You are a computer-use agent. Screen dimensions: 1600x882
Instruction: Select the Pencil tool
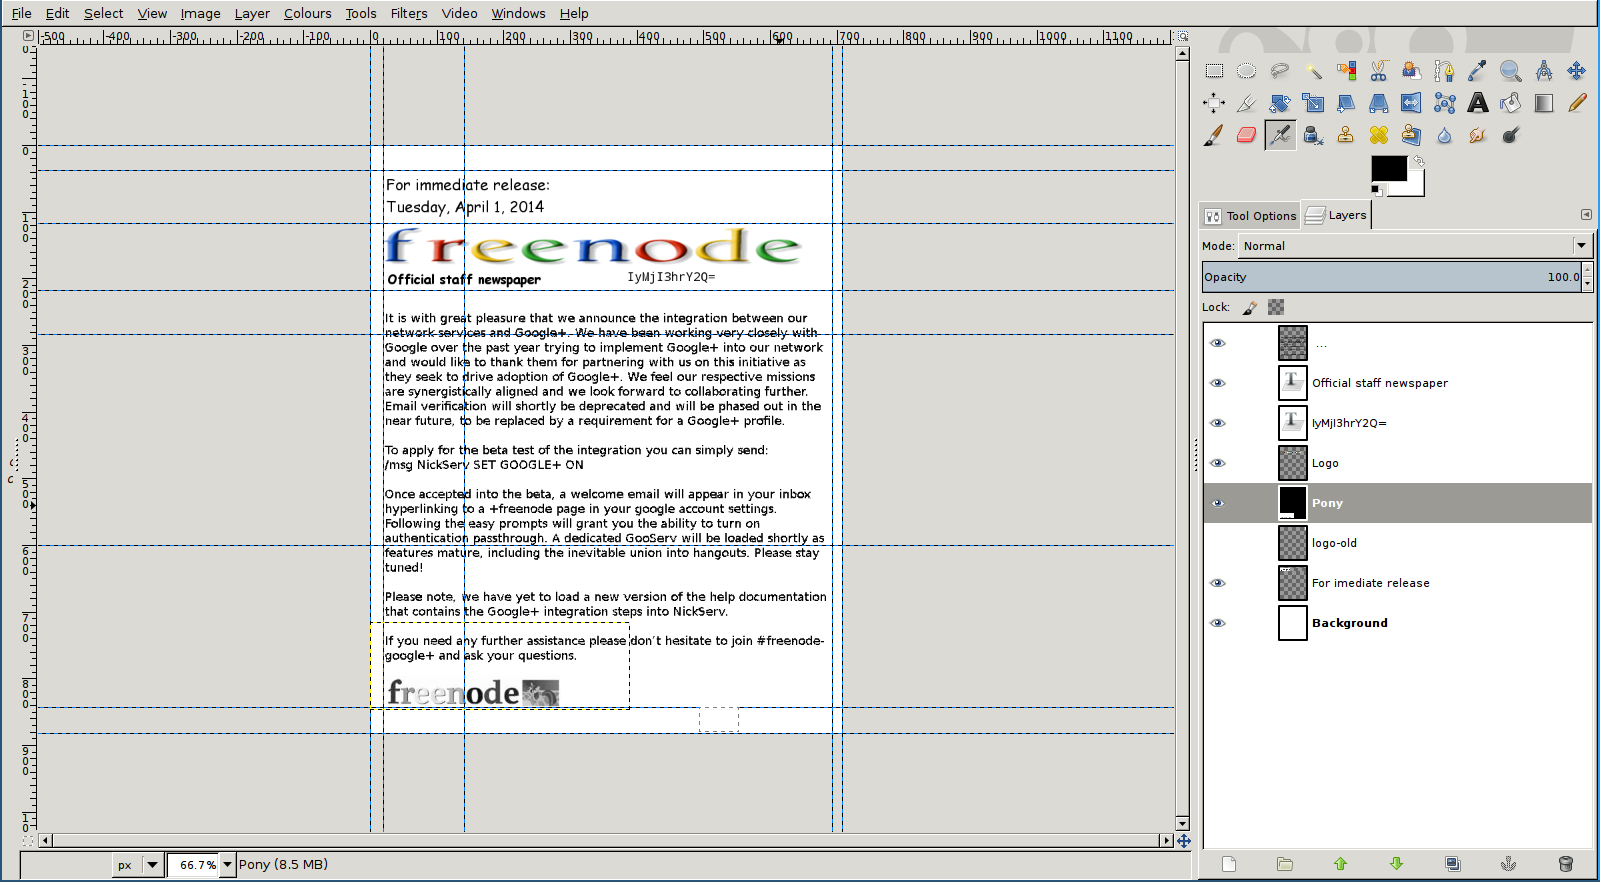(1577, 103)
